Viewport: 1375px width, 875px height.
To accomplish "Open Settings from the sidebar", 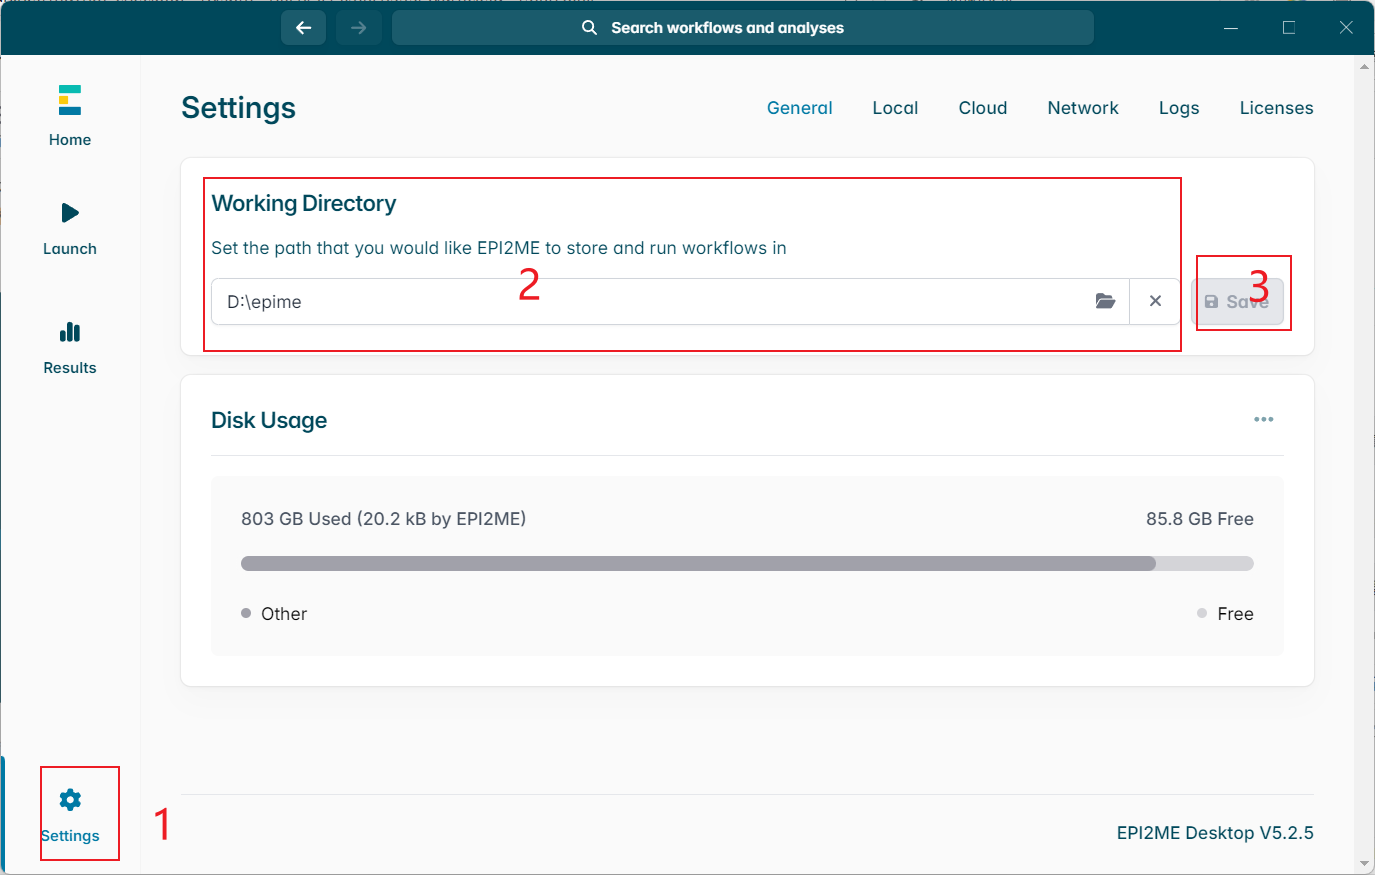I will point(70,816).
